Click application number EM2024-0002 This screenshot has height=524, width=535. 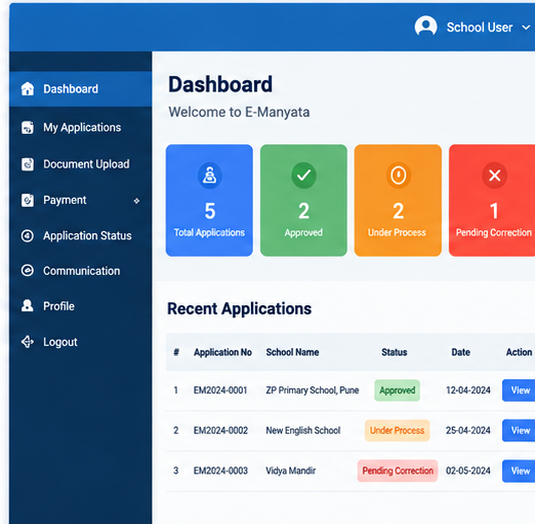point(220,431)
